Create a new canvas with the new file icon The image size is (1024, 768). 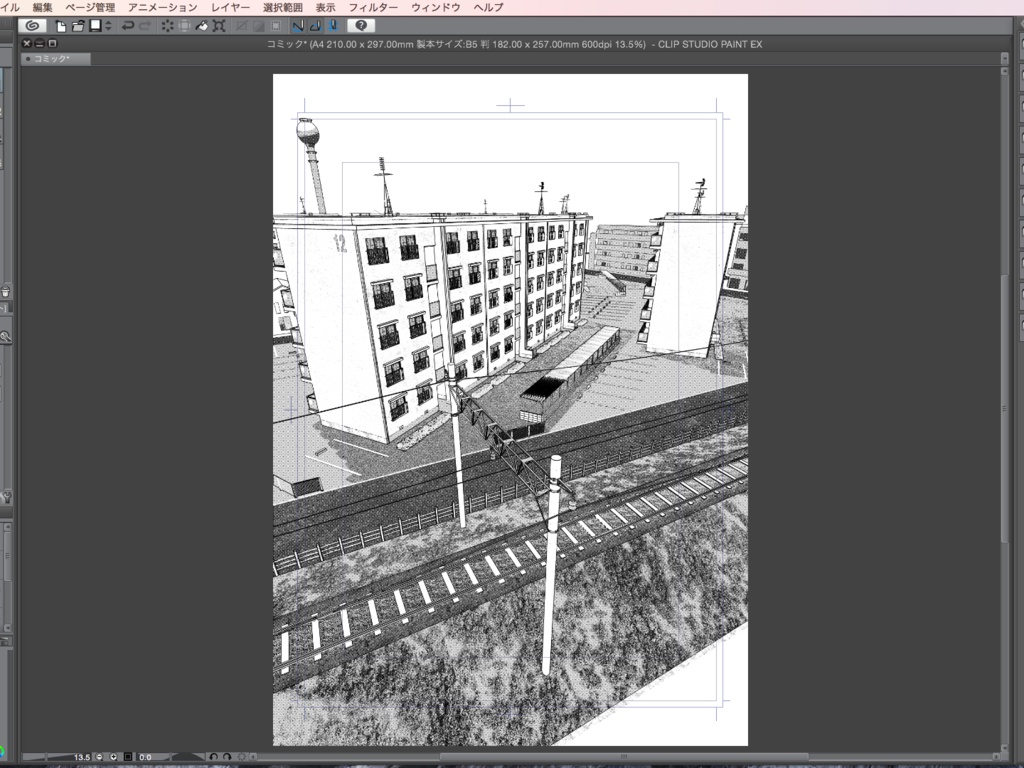(59, 25)
